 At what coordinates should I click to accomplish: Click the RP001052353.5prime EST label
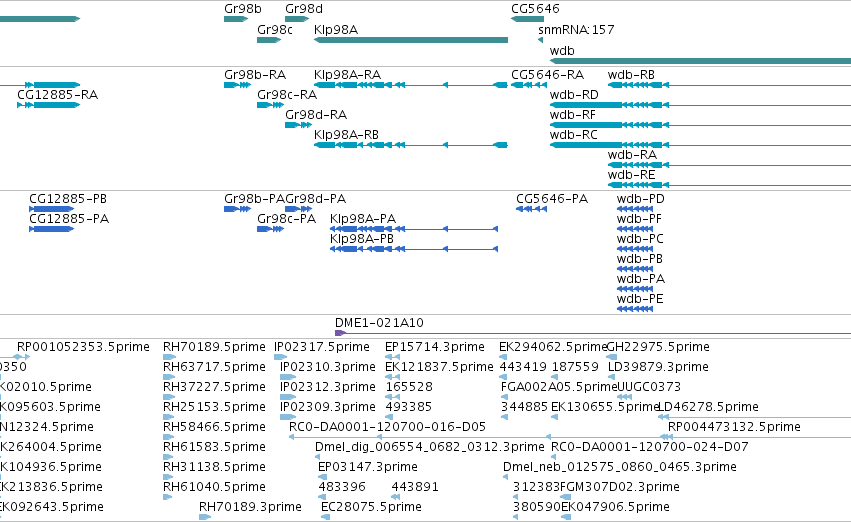[83, 347]
